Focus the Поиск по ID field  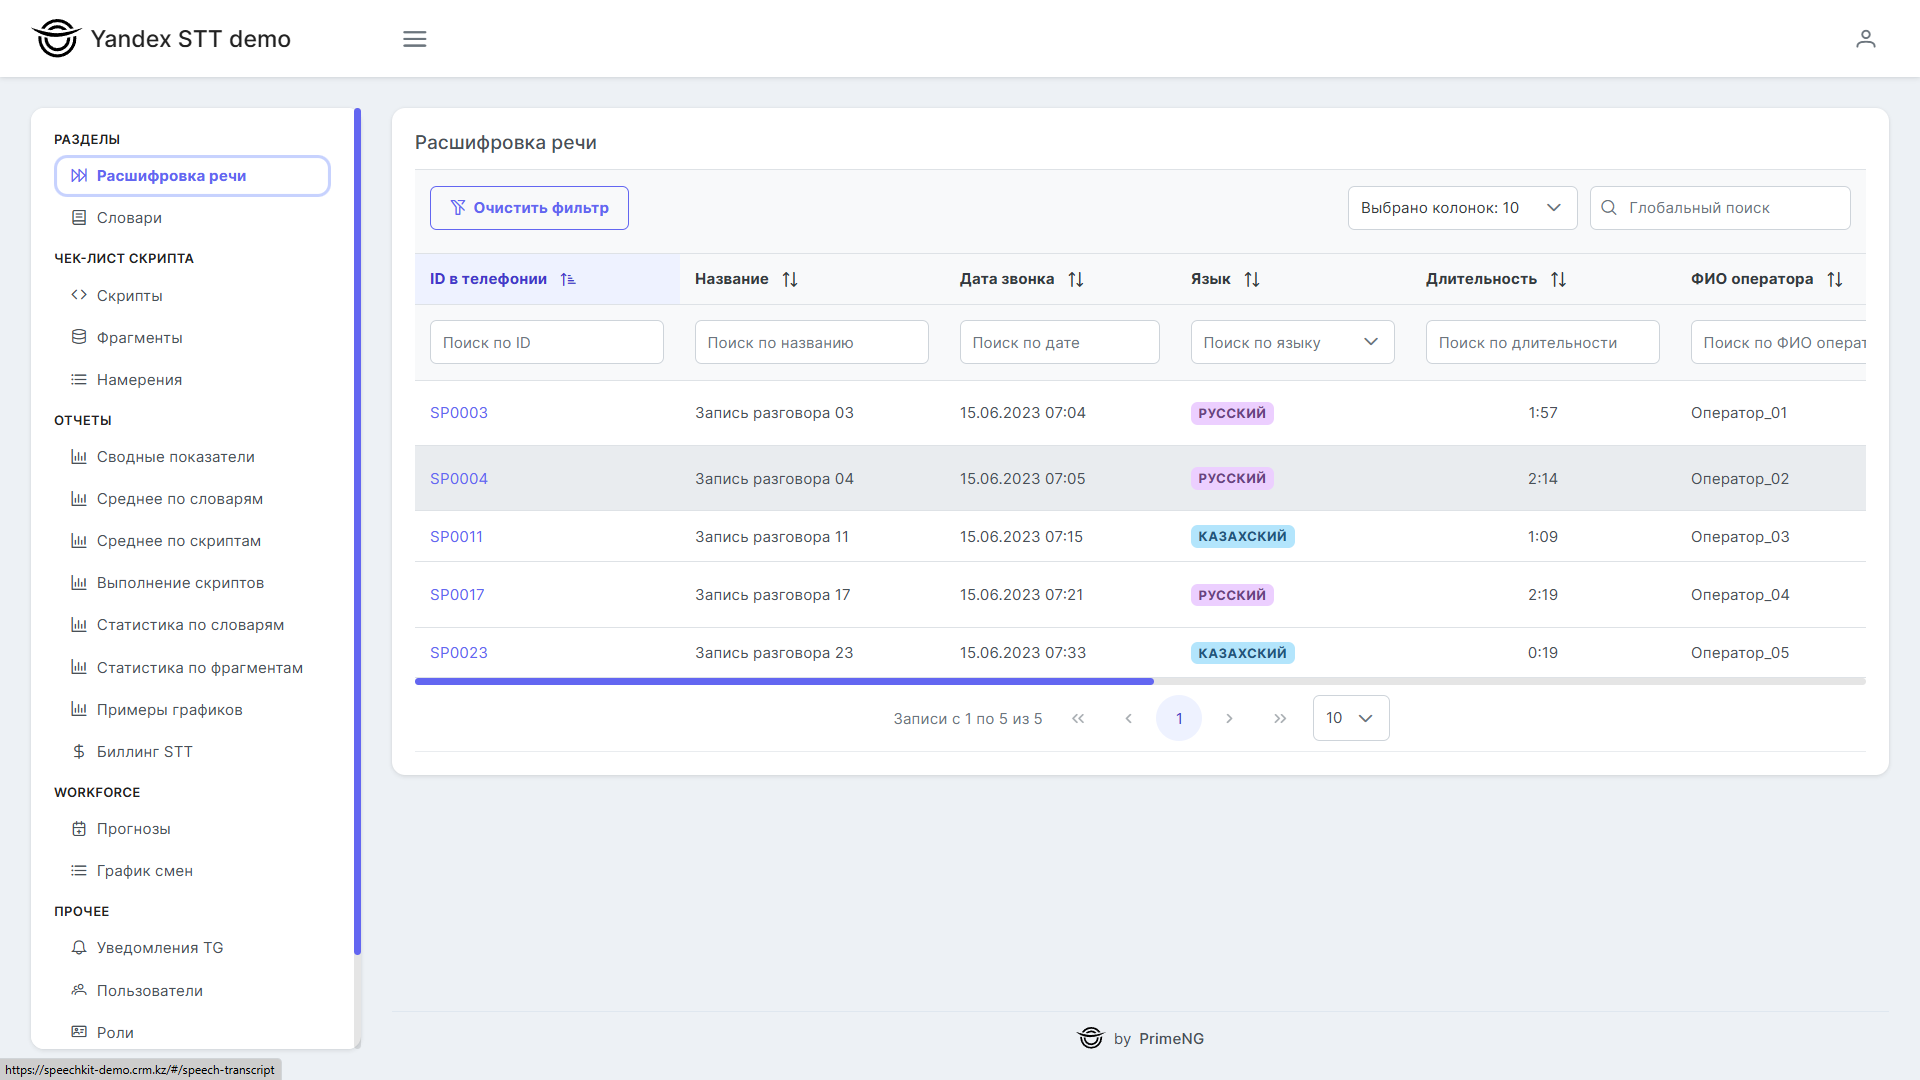click(x=547, y=342)
